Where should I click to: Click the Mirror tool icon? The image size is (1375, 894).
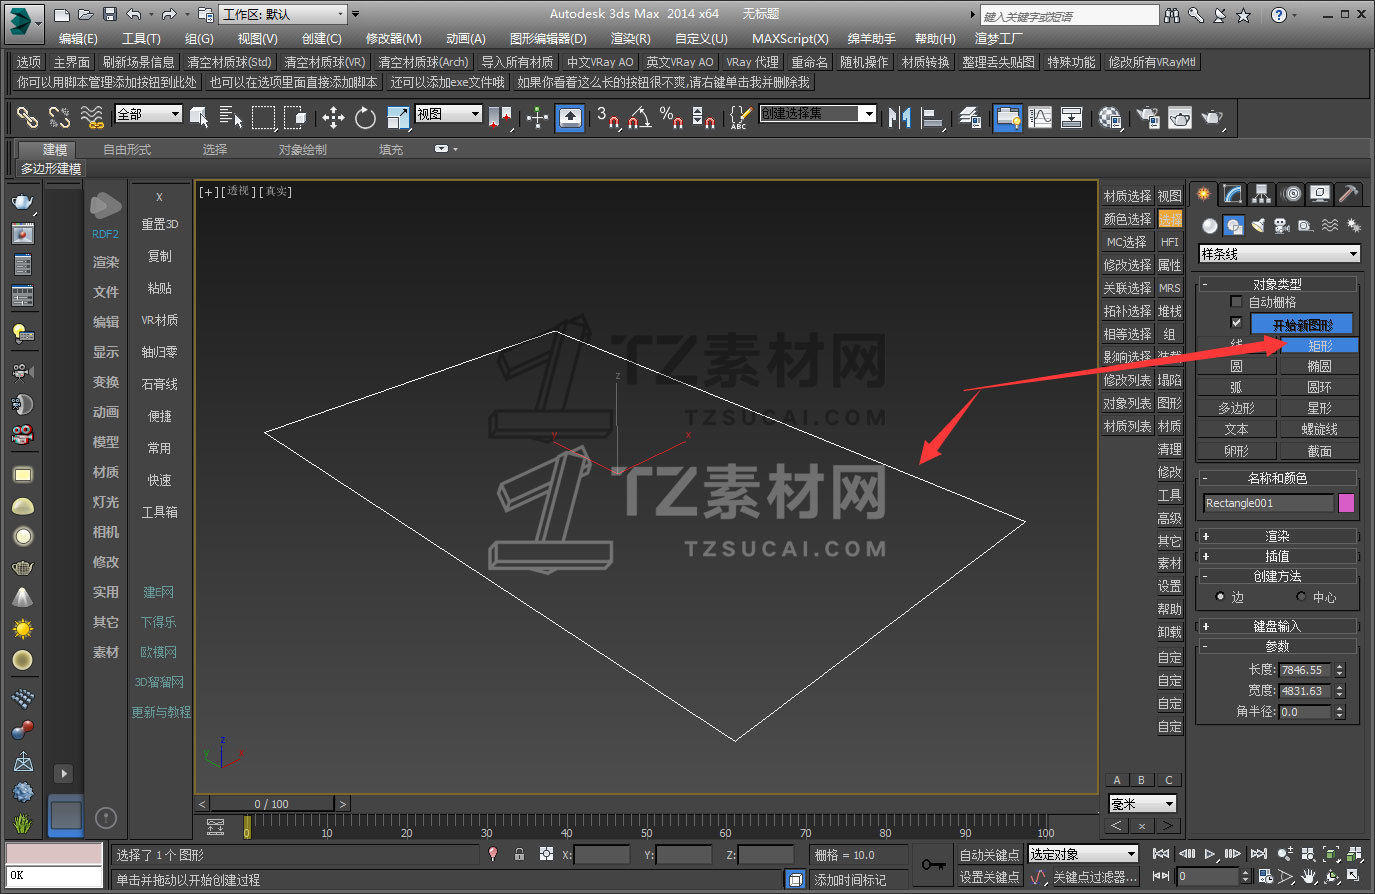coord(899,118)
